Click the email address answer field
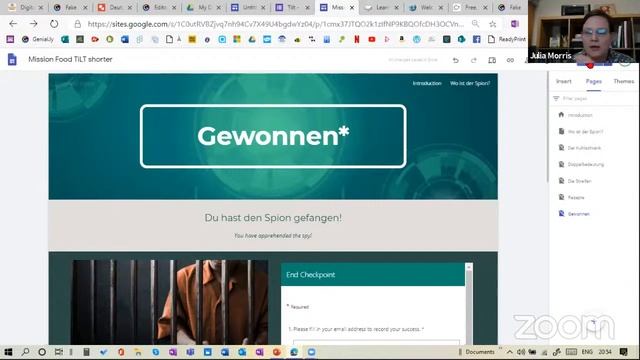 [376, 342]
